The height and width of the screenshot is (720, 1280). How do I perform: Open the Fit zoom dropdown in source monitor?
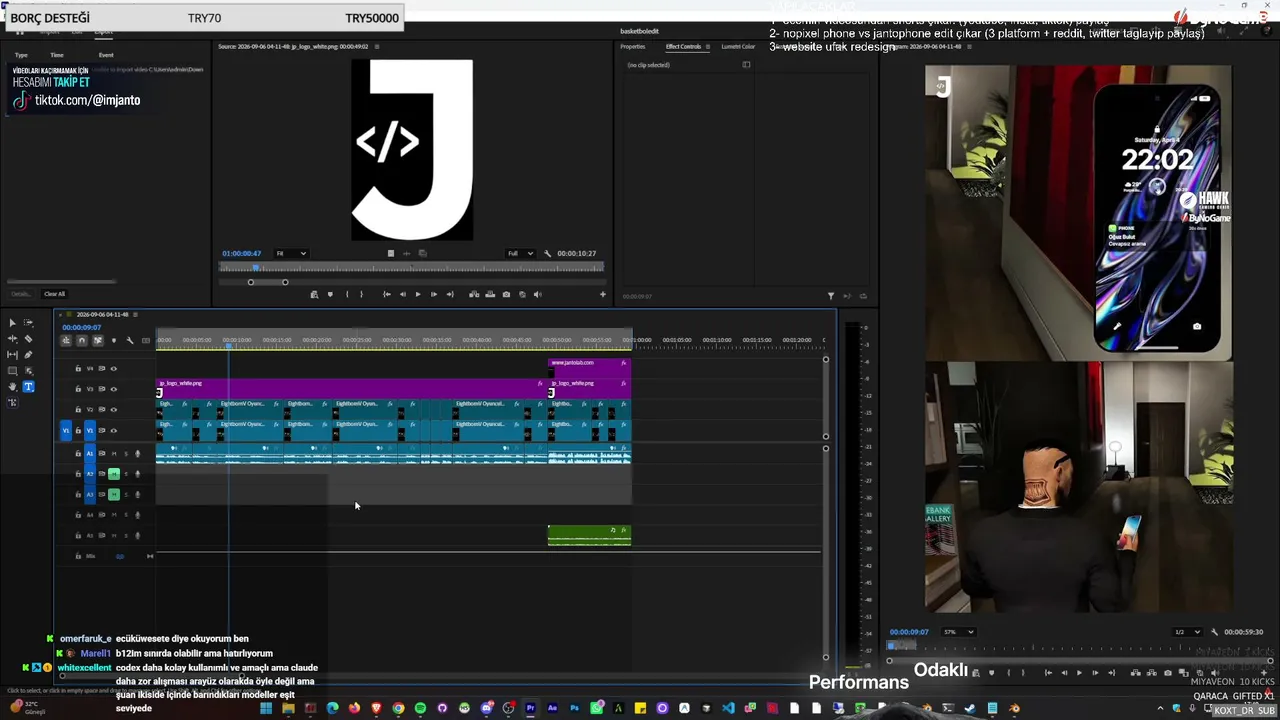click(x=291, y=254)
